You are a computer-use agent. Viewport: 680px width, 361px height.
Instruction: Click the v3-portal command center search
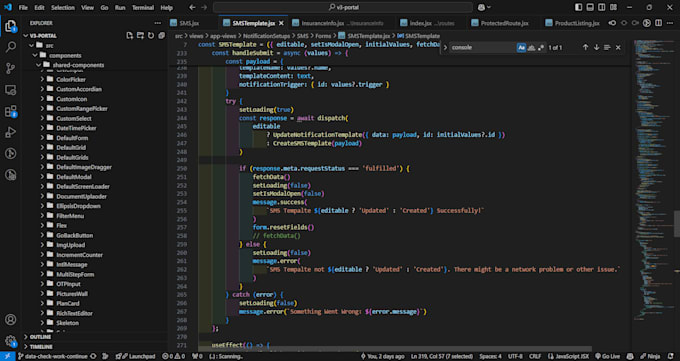click(x=343, y=7)
